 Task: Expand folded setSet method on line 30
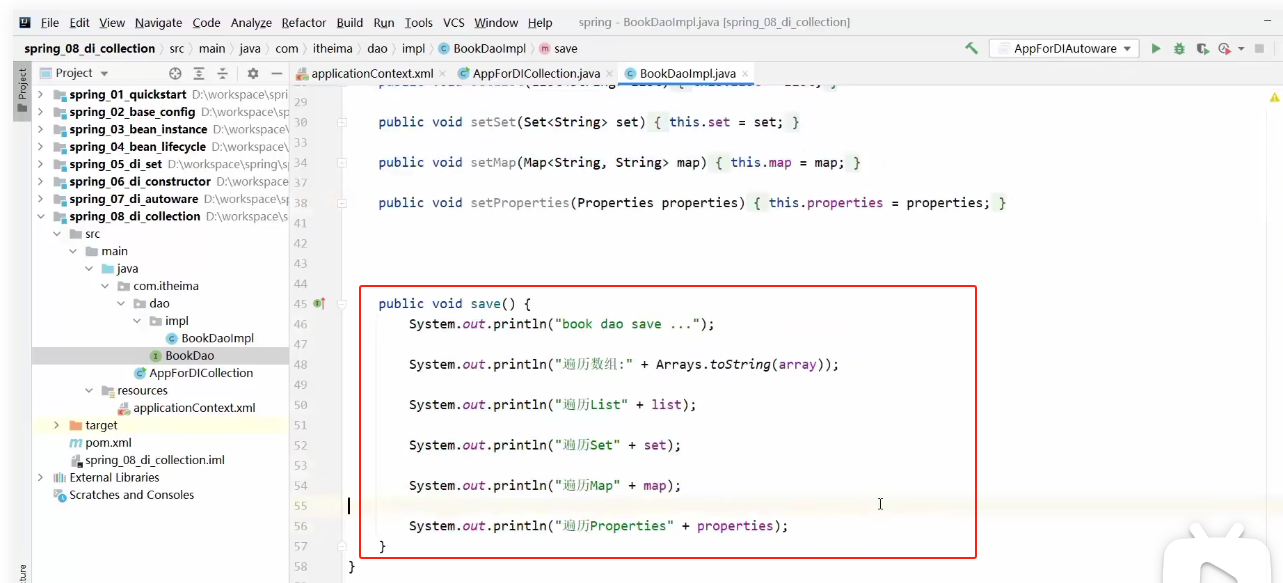click(x=342, y=122)
